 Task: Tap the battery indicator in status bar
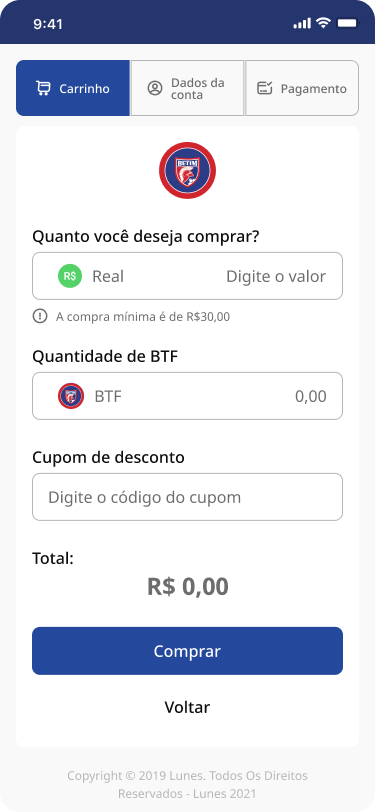coord(347,23)
